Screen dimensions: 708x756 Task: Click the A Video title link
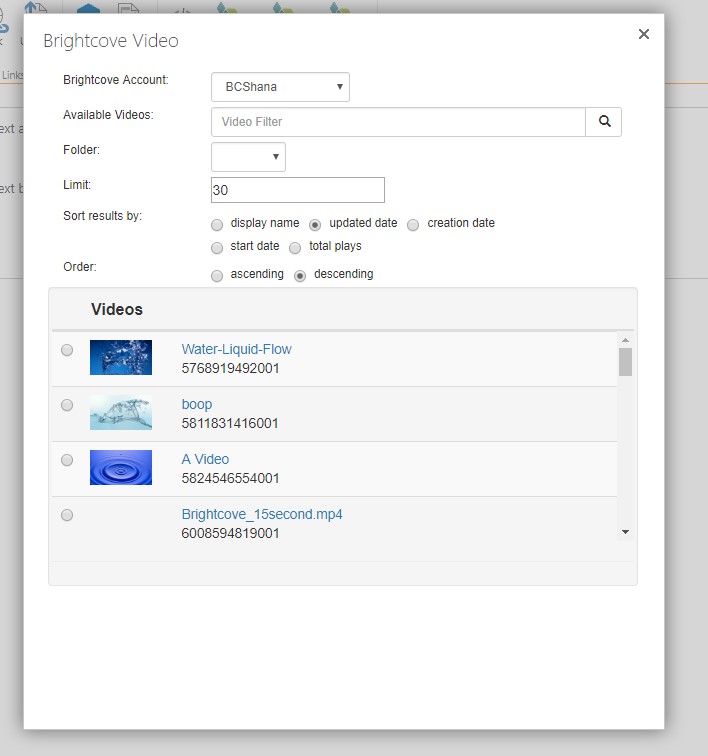coord(205,459)
